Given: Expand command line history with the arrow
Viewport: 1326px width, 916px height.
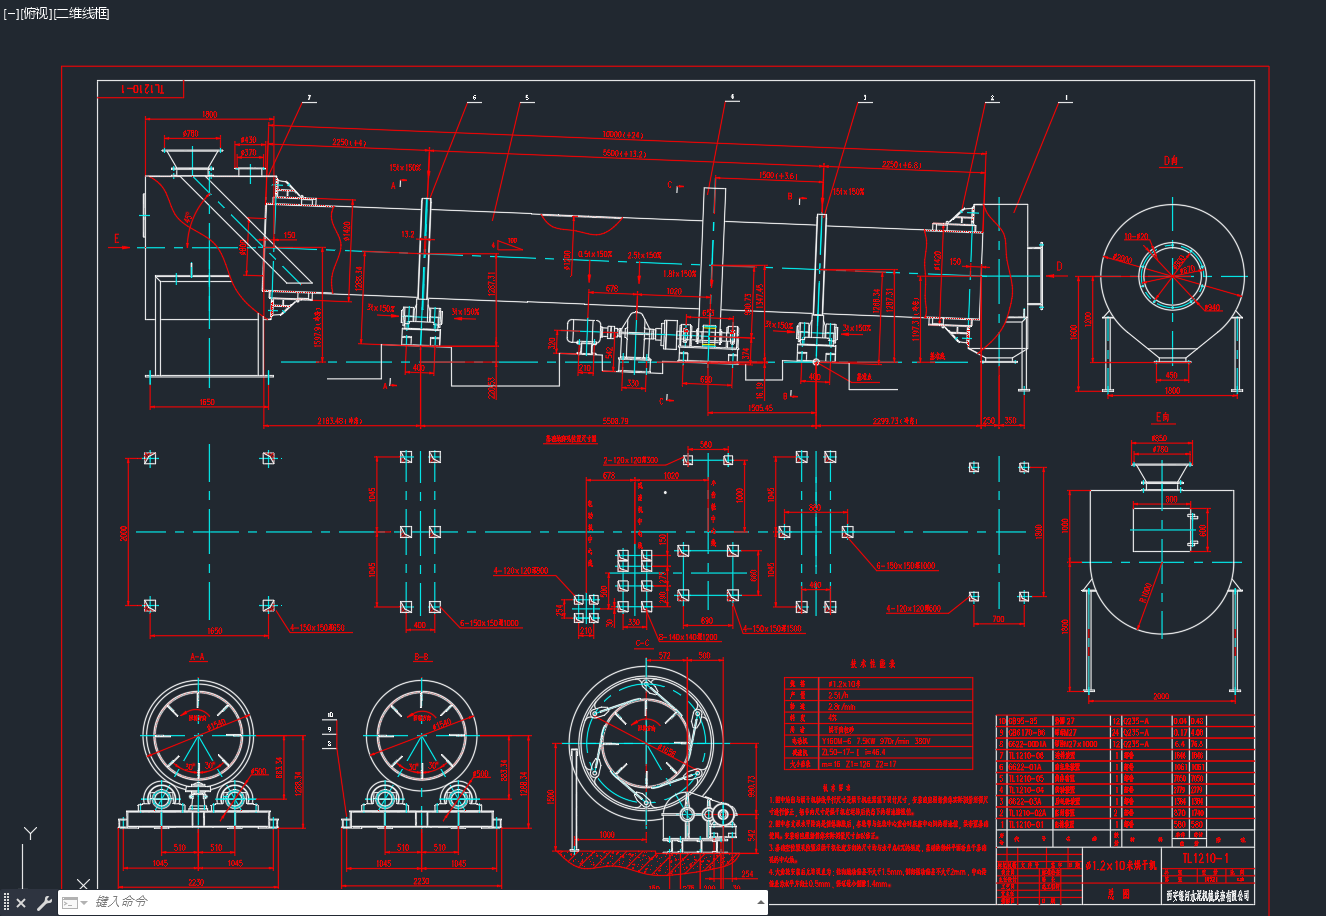Looking at the screenshot, I should coord(762,902).
